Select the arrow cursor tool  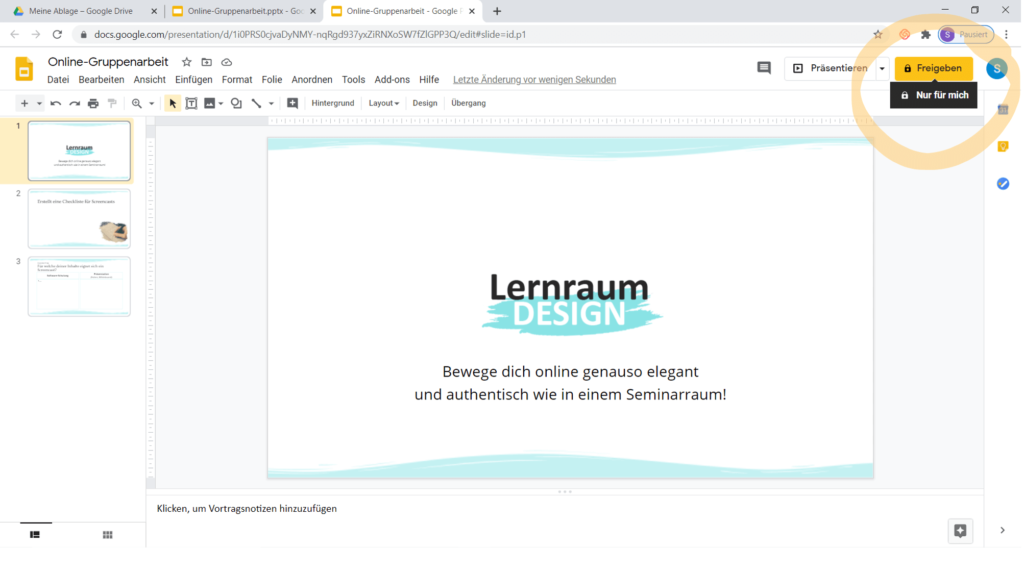click(172, 103)
